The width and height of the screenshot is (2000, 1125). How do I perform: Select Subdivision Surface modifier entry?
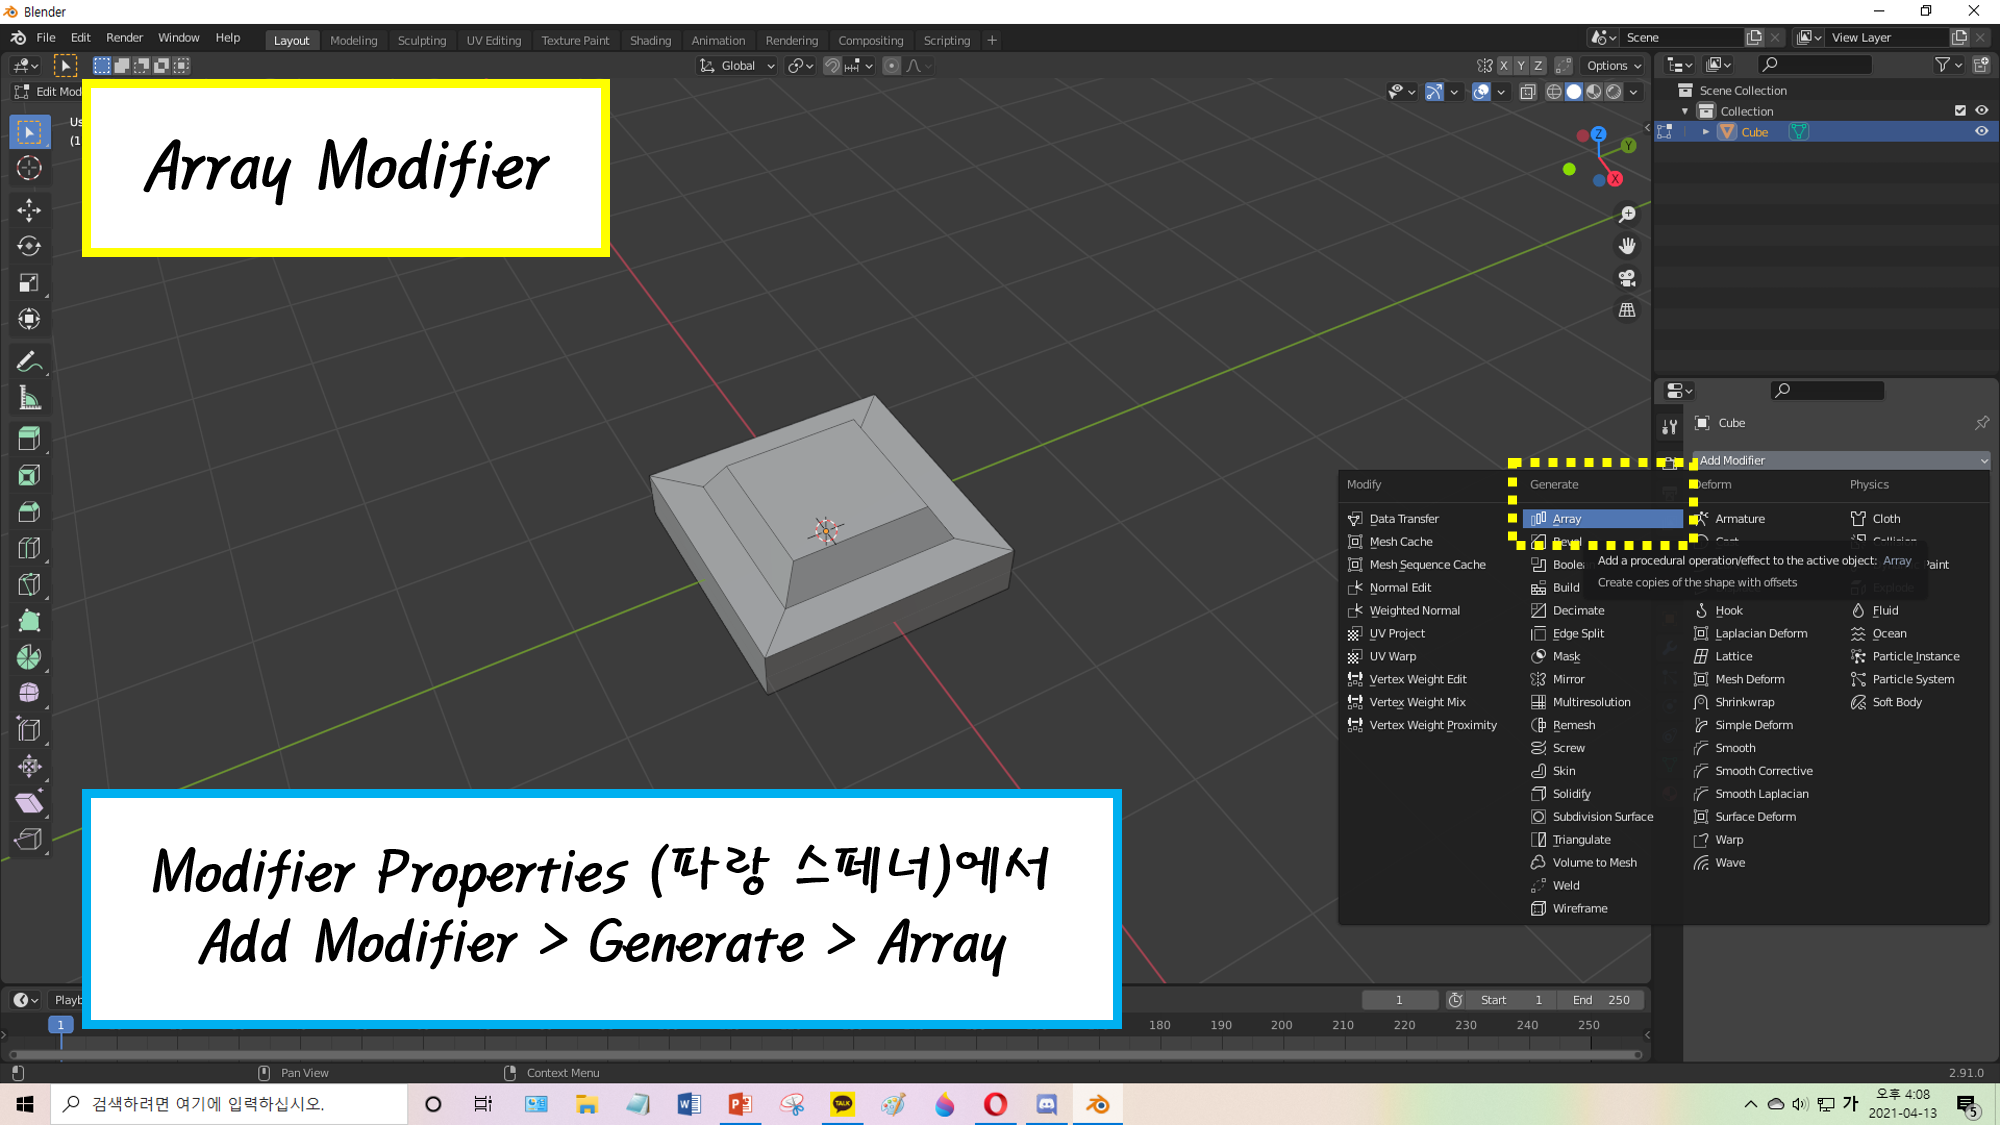[x=1602, y=817]
